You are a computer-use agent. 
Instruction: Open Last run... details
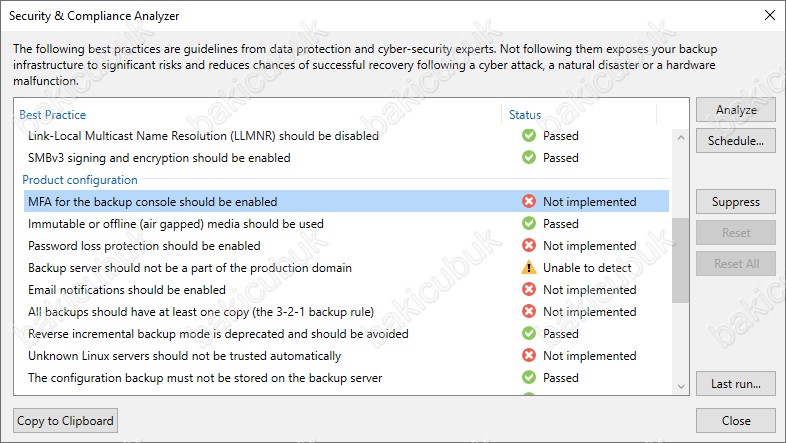click(736, 384)
